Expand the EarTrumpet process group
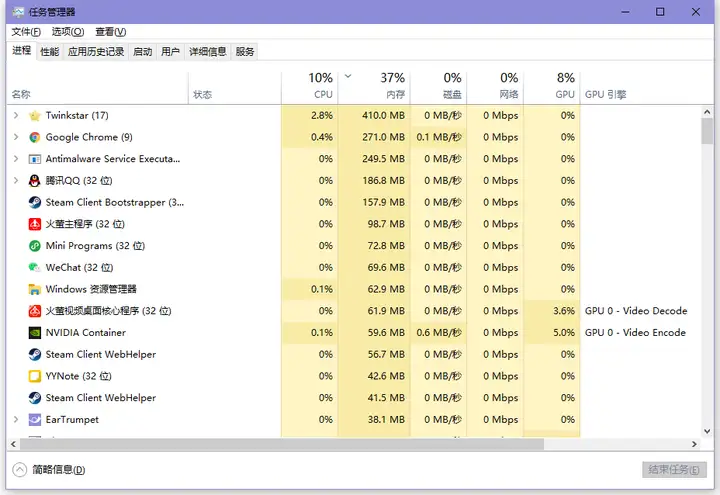Image resolution: width=720 pixels, height=495 pixels. click(x=16, y=419)
